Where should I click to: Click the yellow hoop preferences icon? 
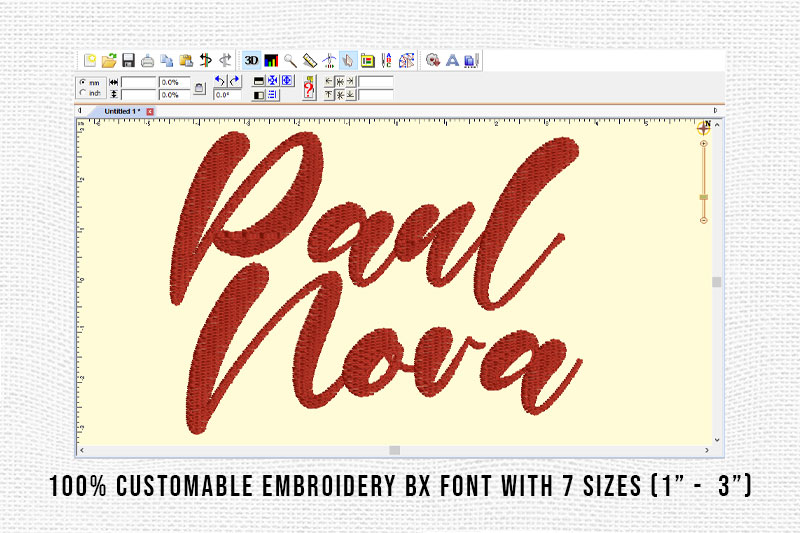[367, 61]
